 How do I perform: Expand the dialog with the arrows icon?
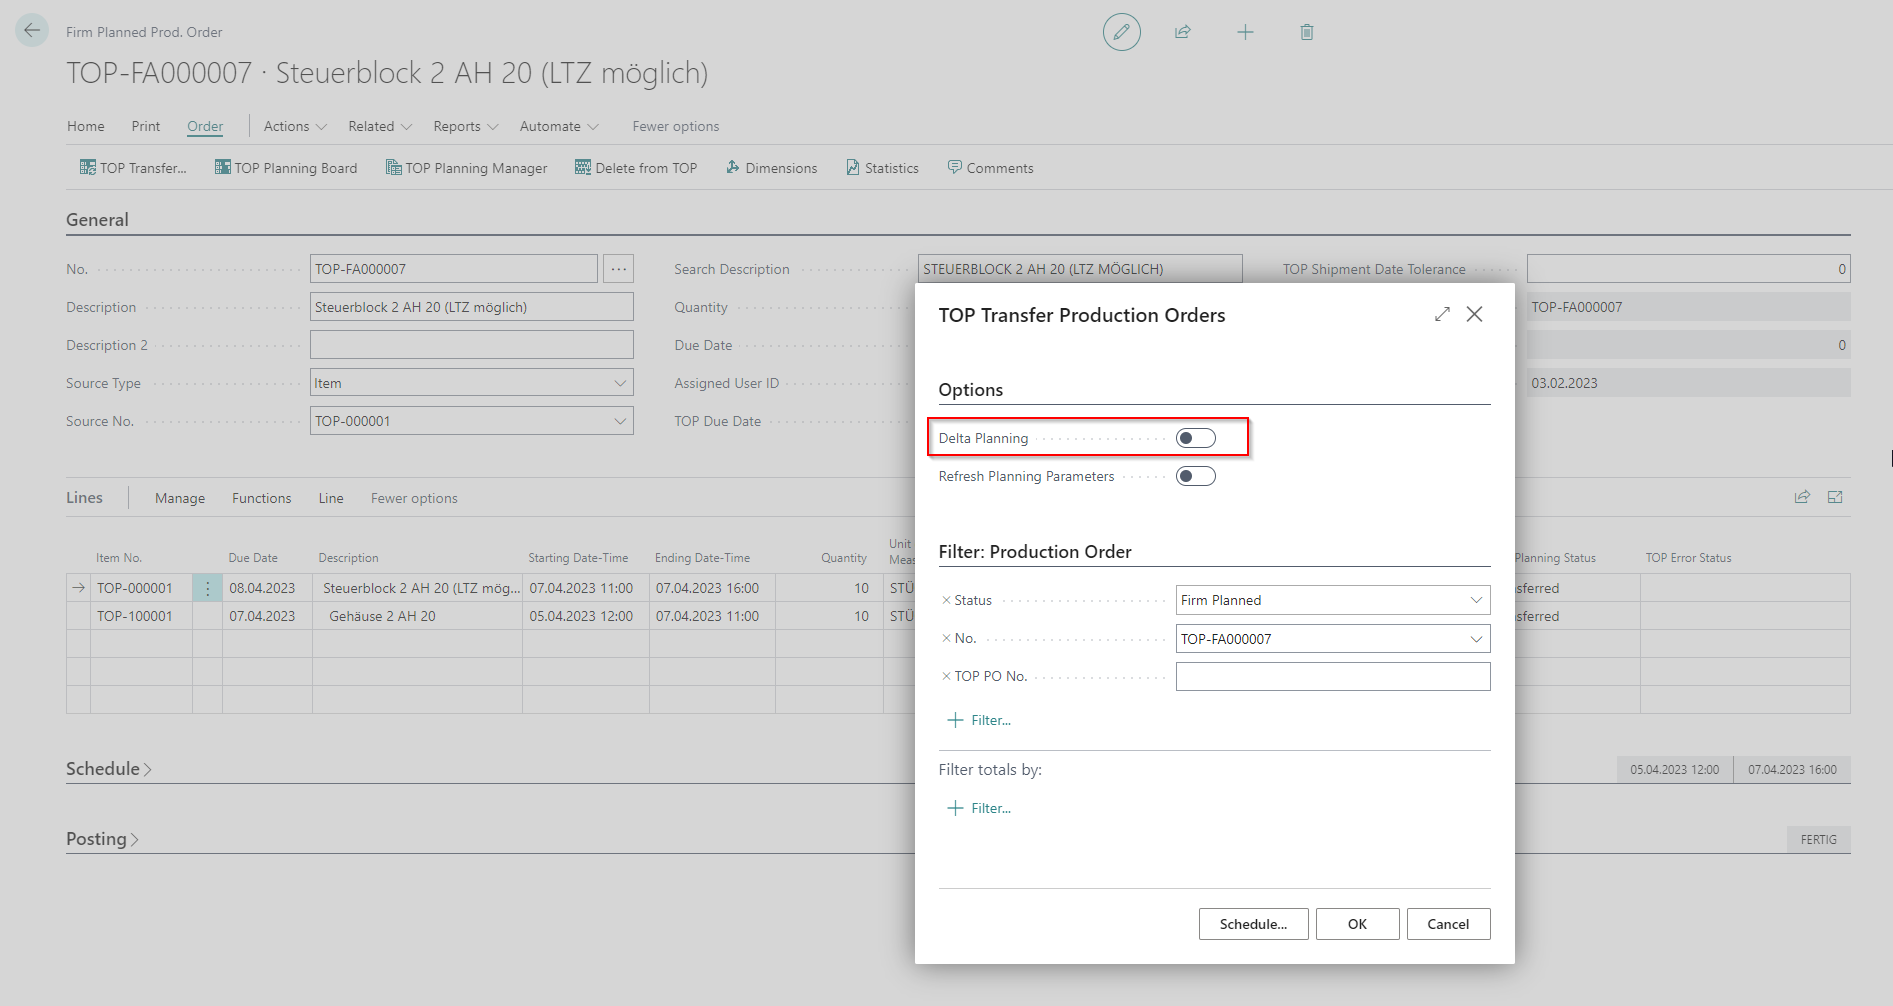tap(1442, 314)
